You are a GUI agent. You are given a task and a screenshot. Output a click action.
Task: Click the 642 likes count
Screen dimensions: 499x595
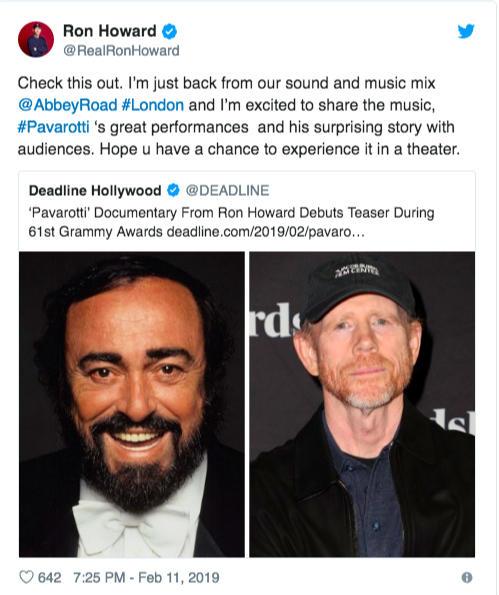coord(49,578)
